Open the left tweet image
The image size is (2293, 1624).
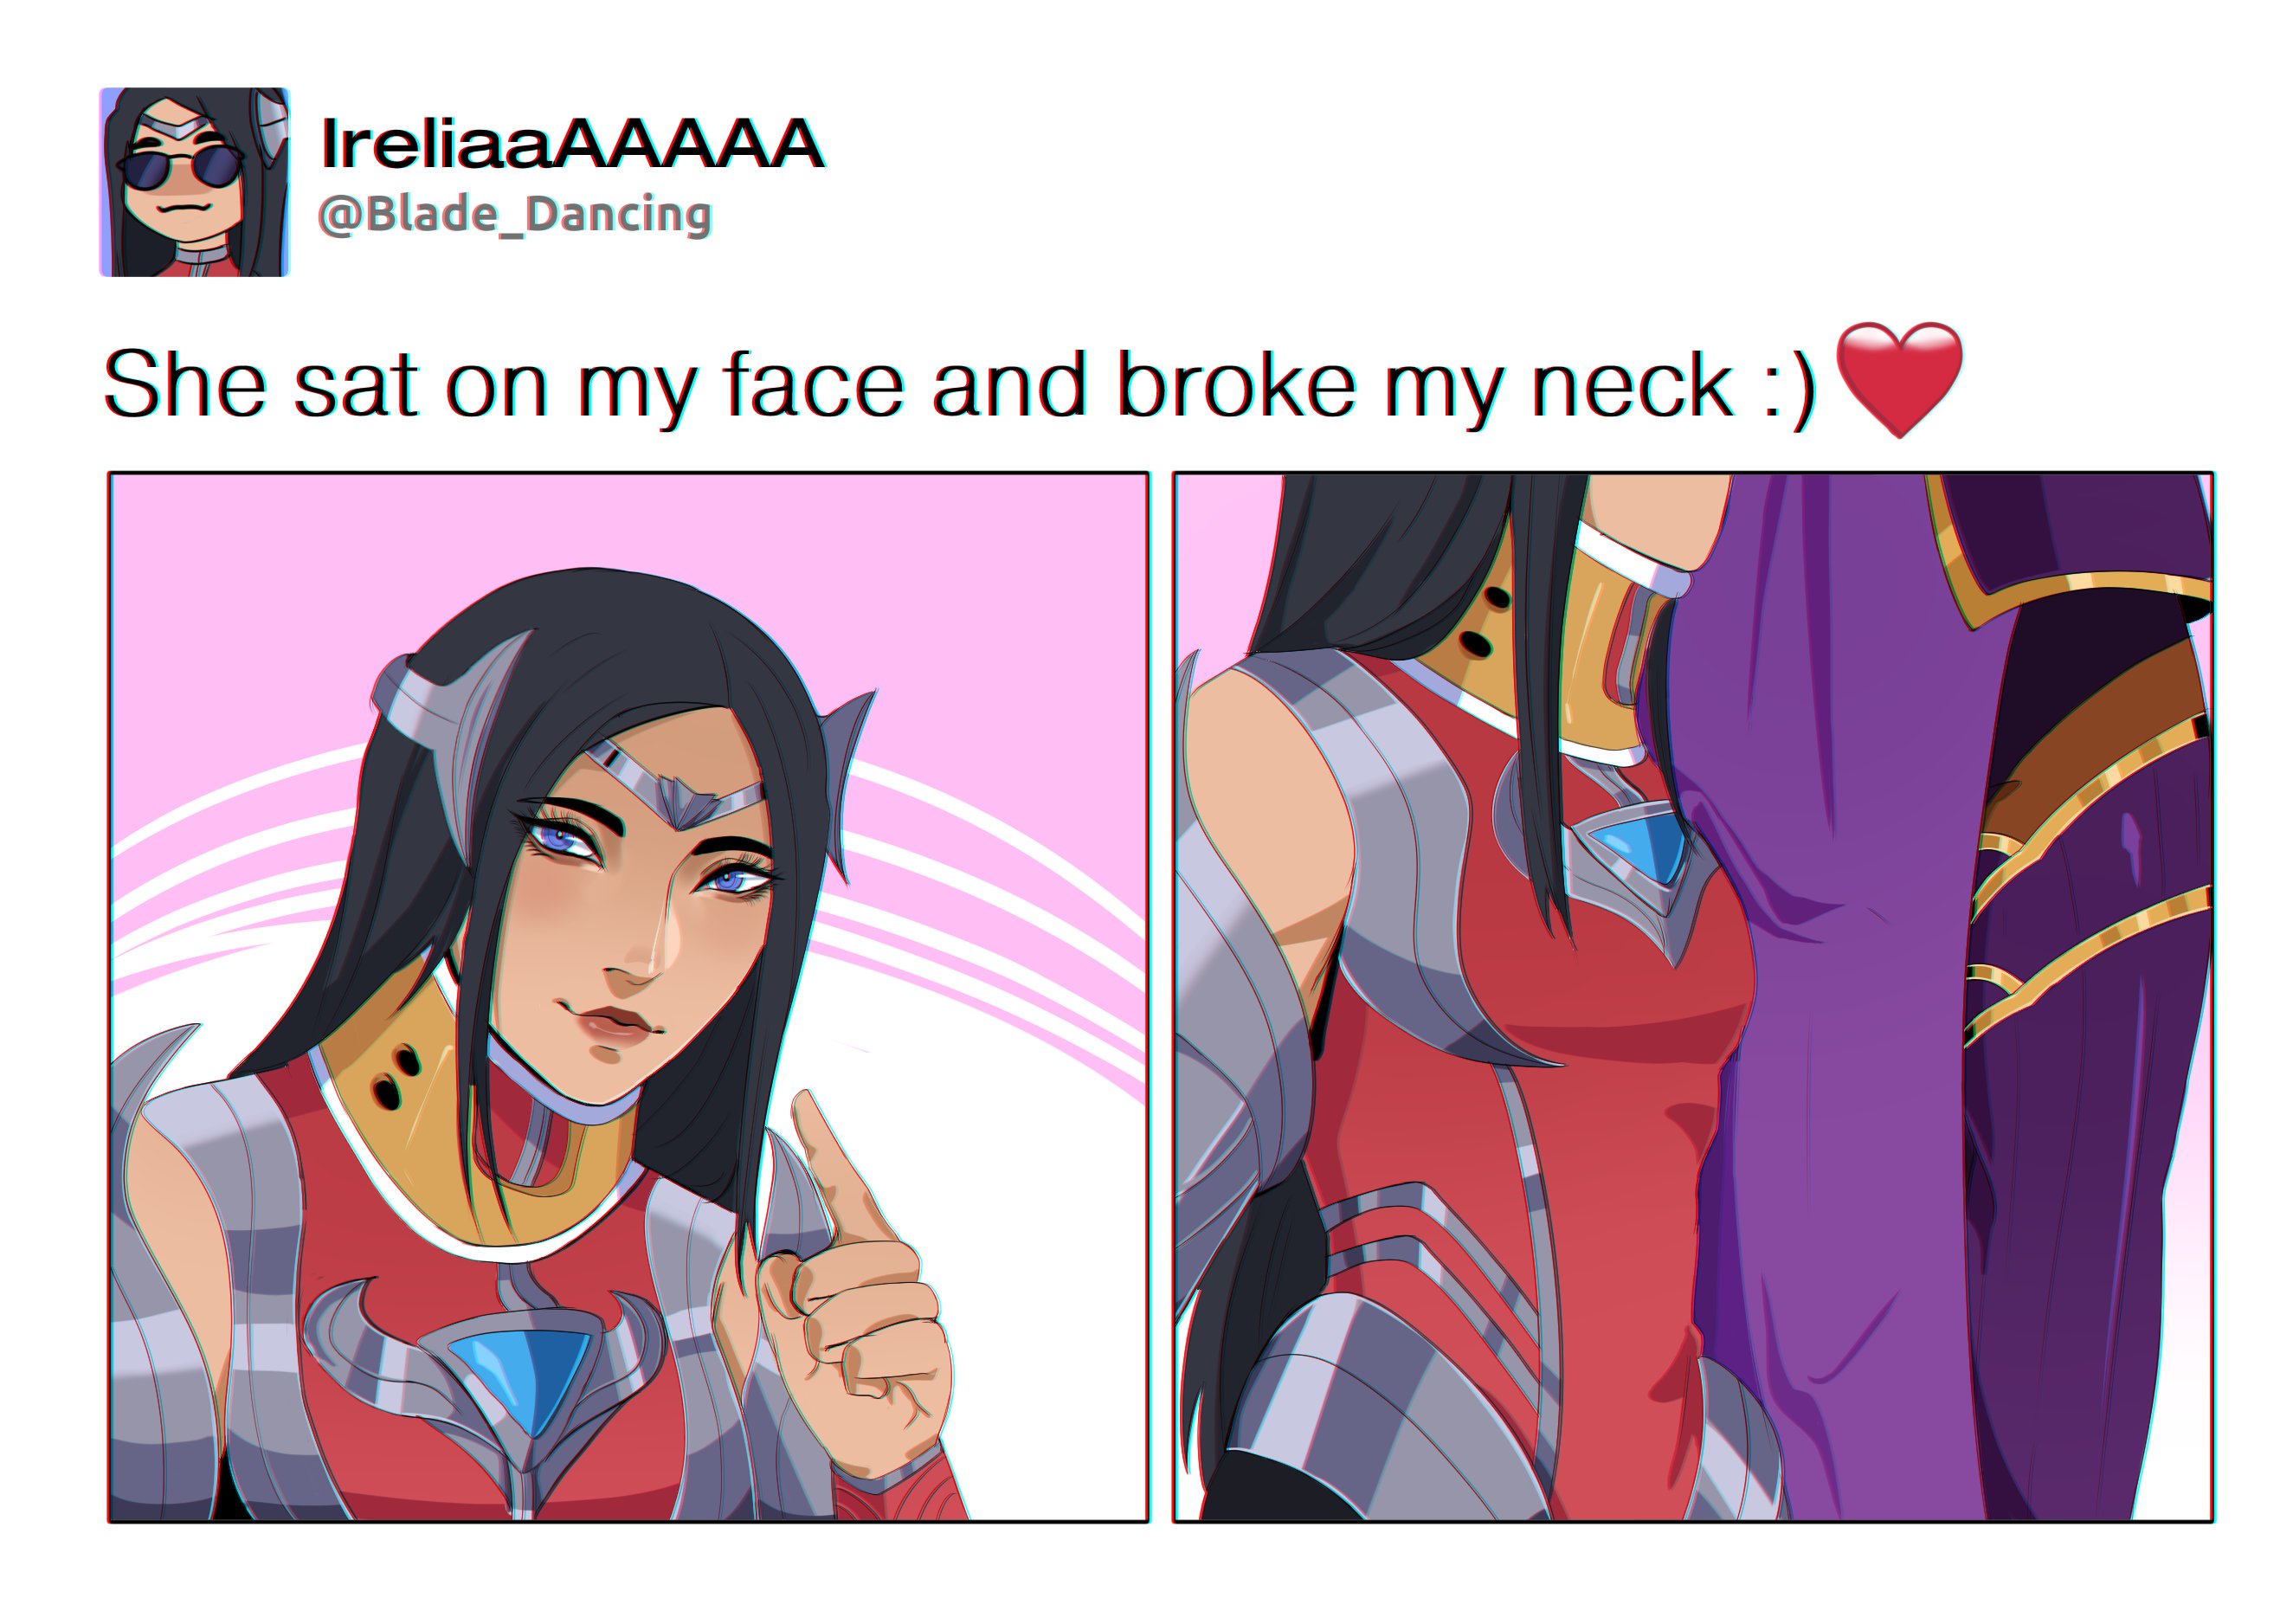tap(628, 997)
